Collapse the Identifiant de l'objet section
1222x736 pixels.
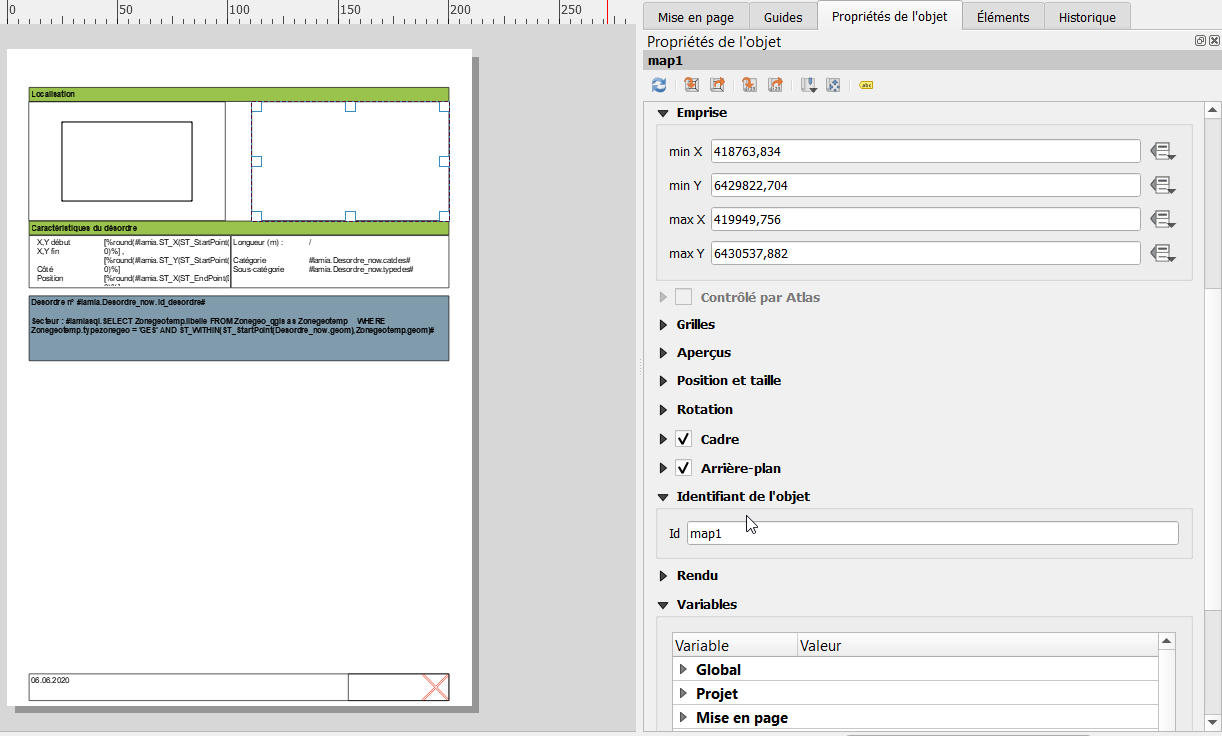point(663,496)
